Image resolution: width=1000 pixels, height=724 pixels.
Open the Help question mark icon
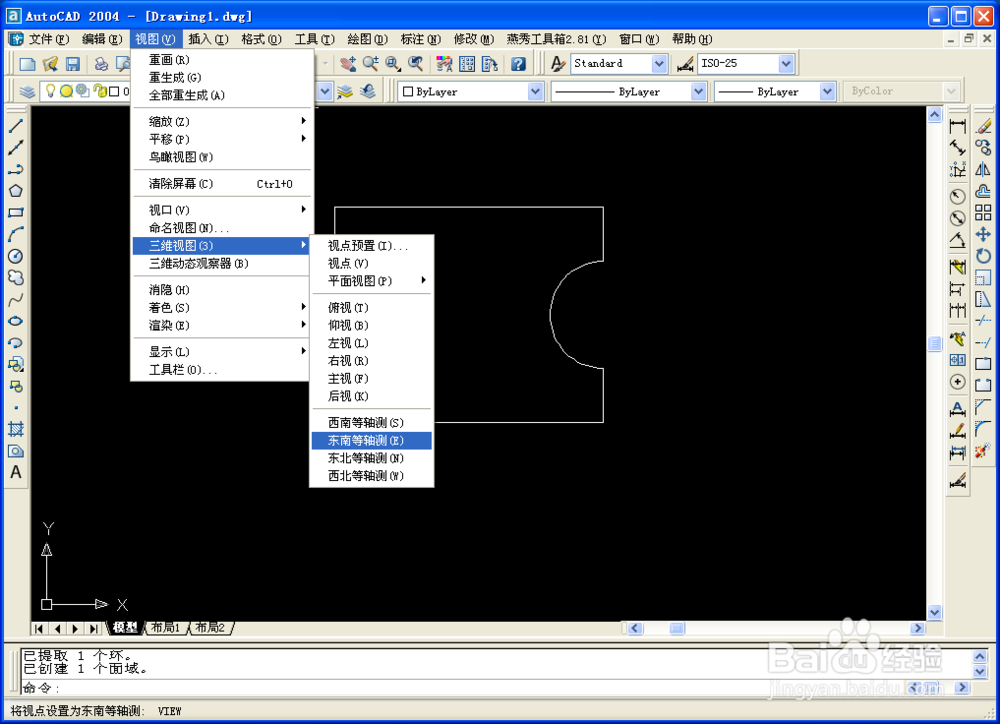coord(518,64)
